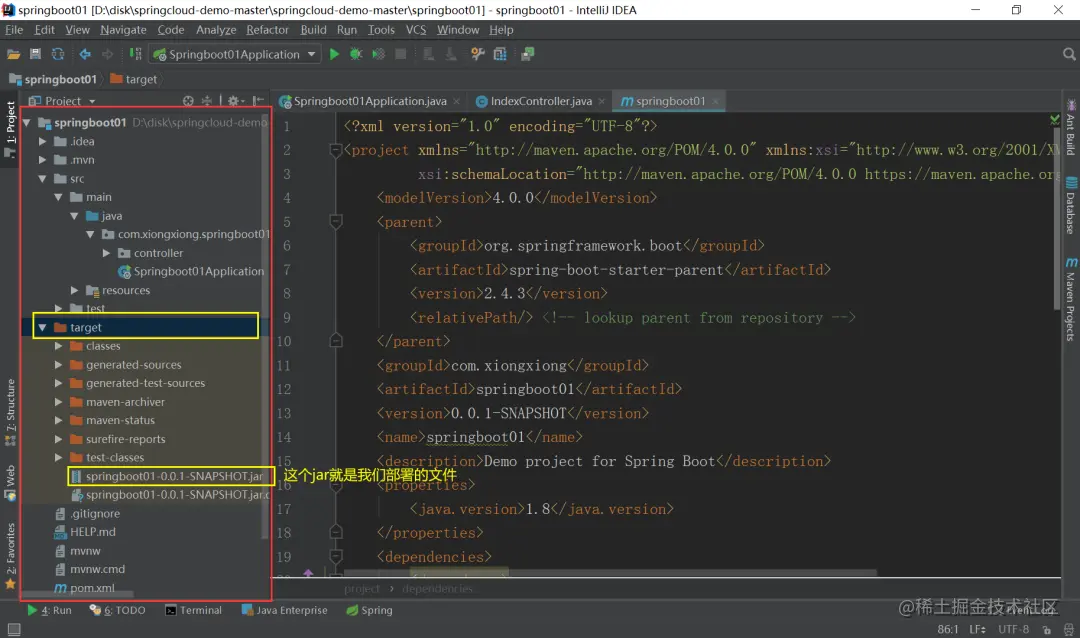Open the Database side panel
The image size is (1080, 638).
tap(1070, 206)
